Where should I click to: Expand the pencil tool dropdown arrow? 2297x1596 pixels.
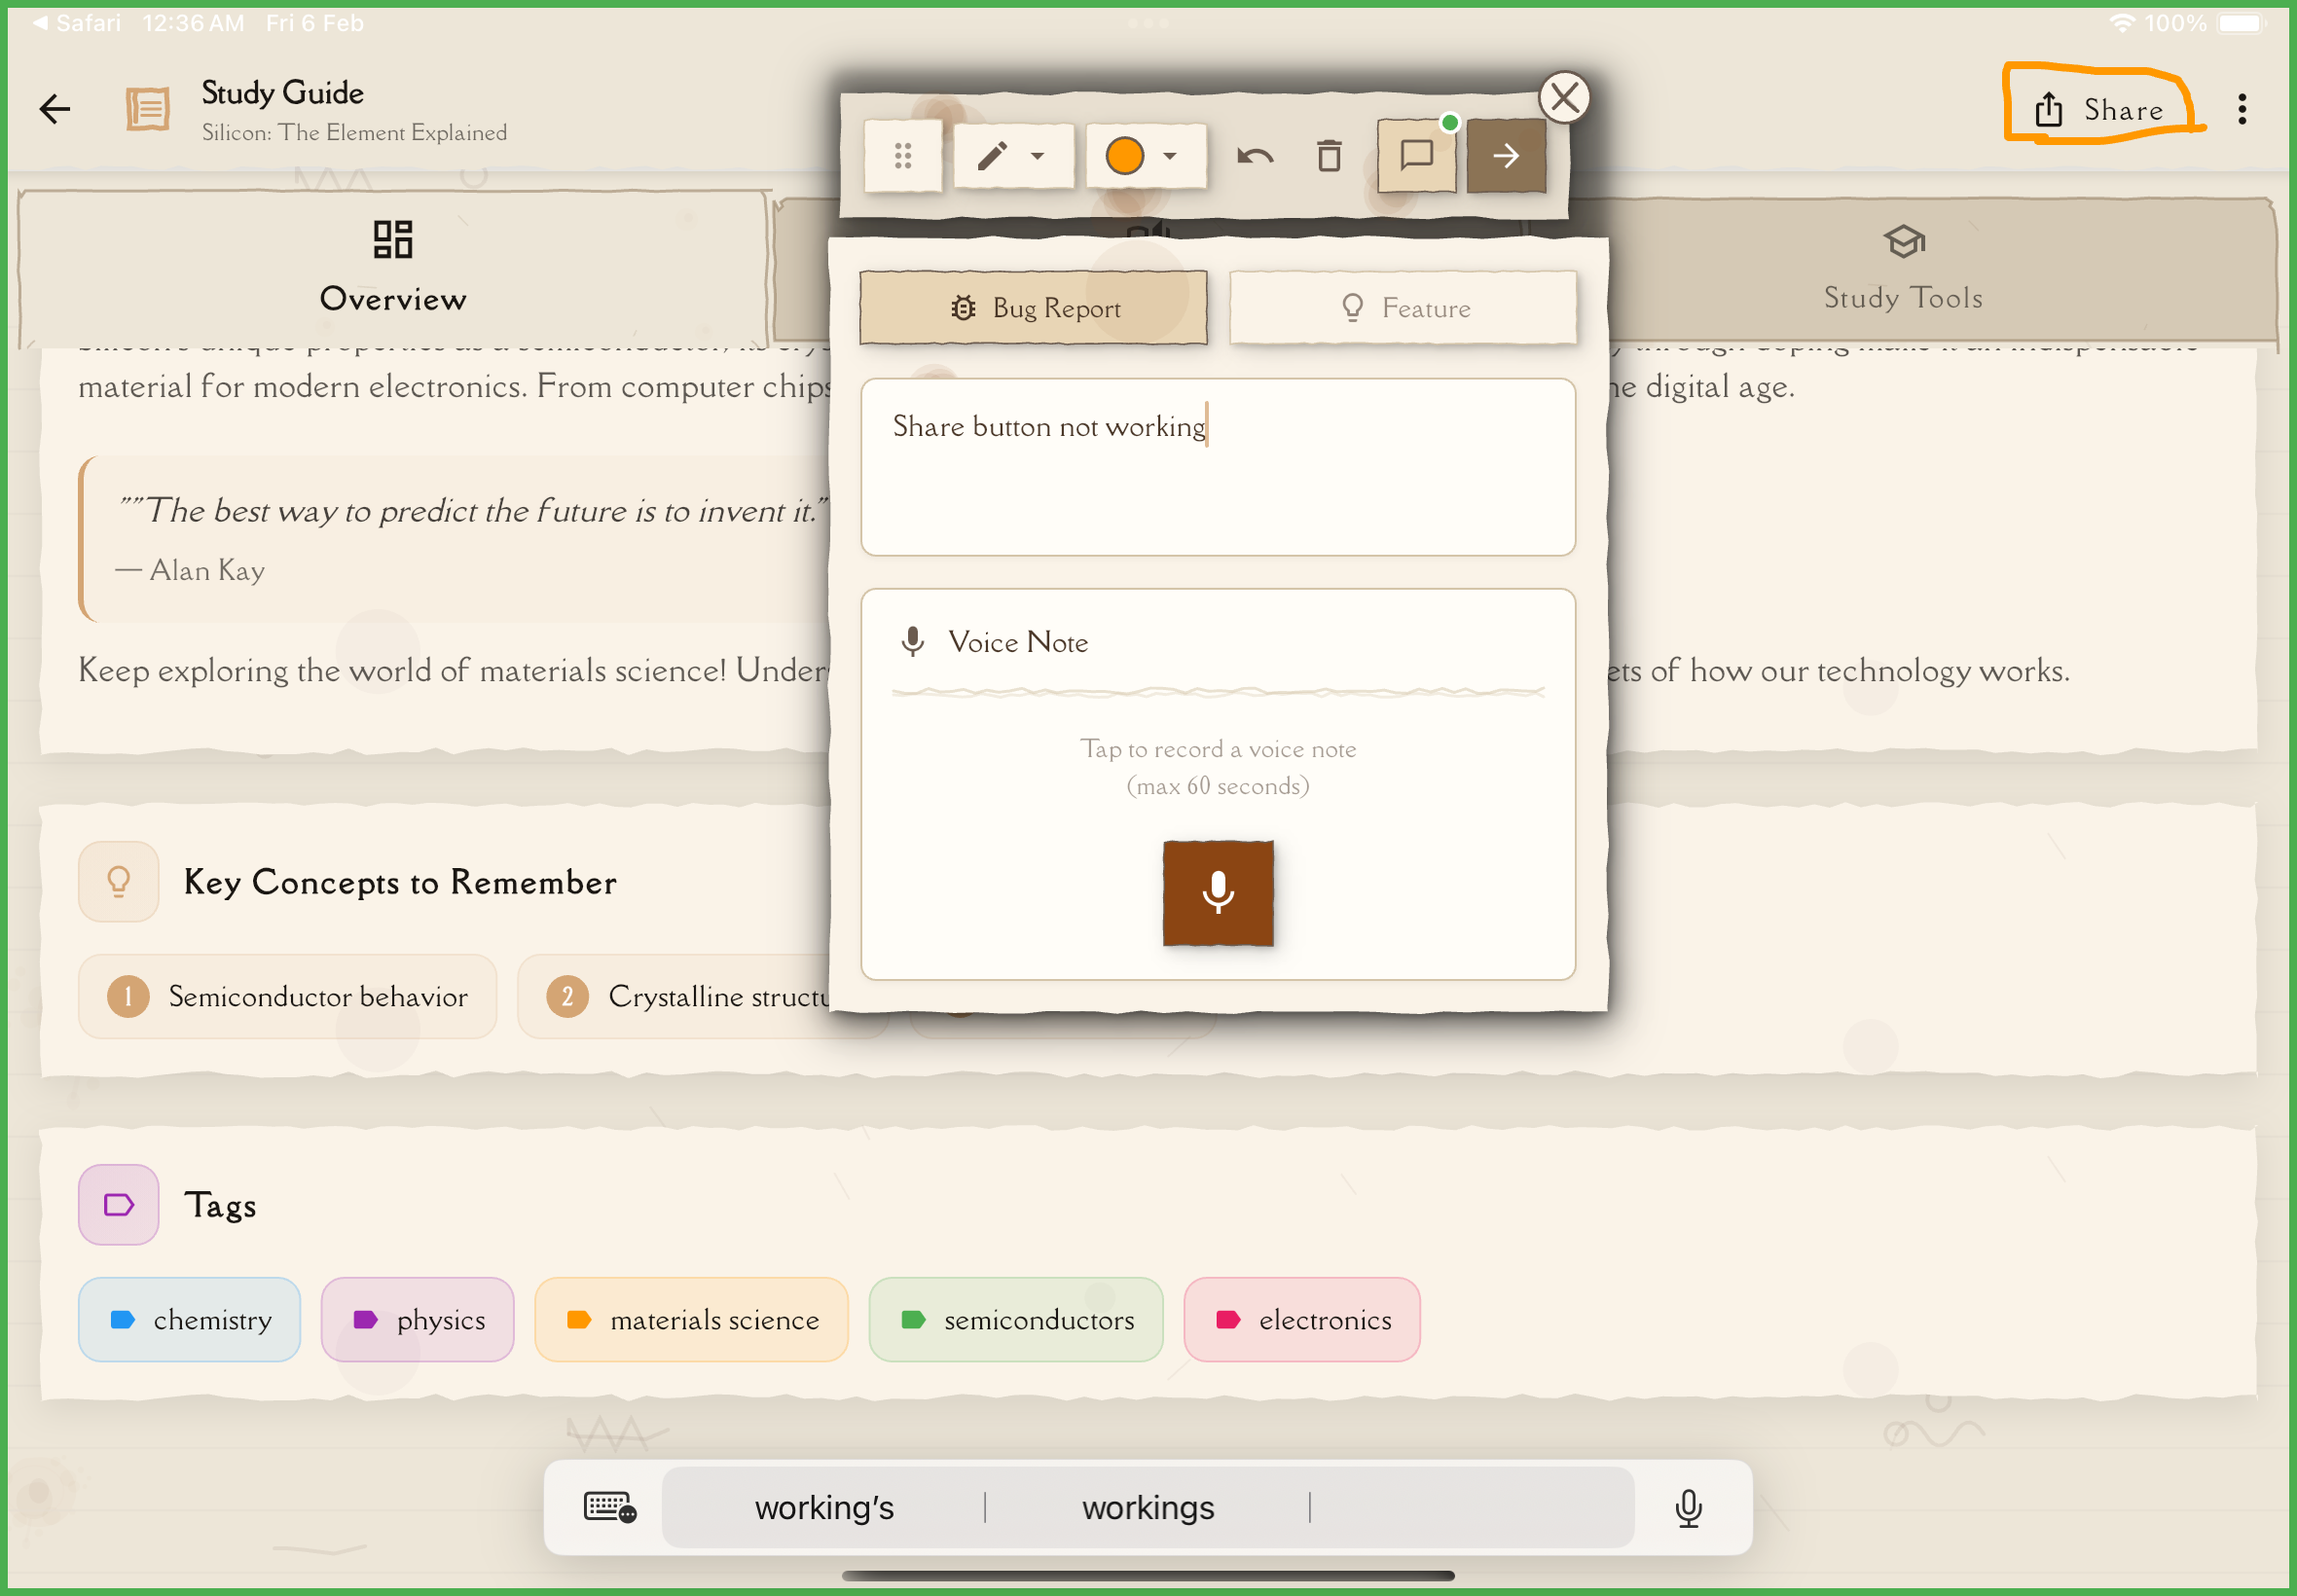click(x=1037, y=156)
